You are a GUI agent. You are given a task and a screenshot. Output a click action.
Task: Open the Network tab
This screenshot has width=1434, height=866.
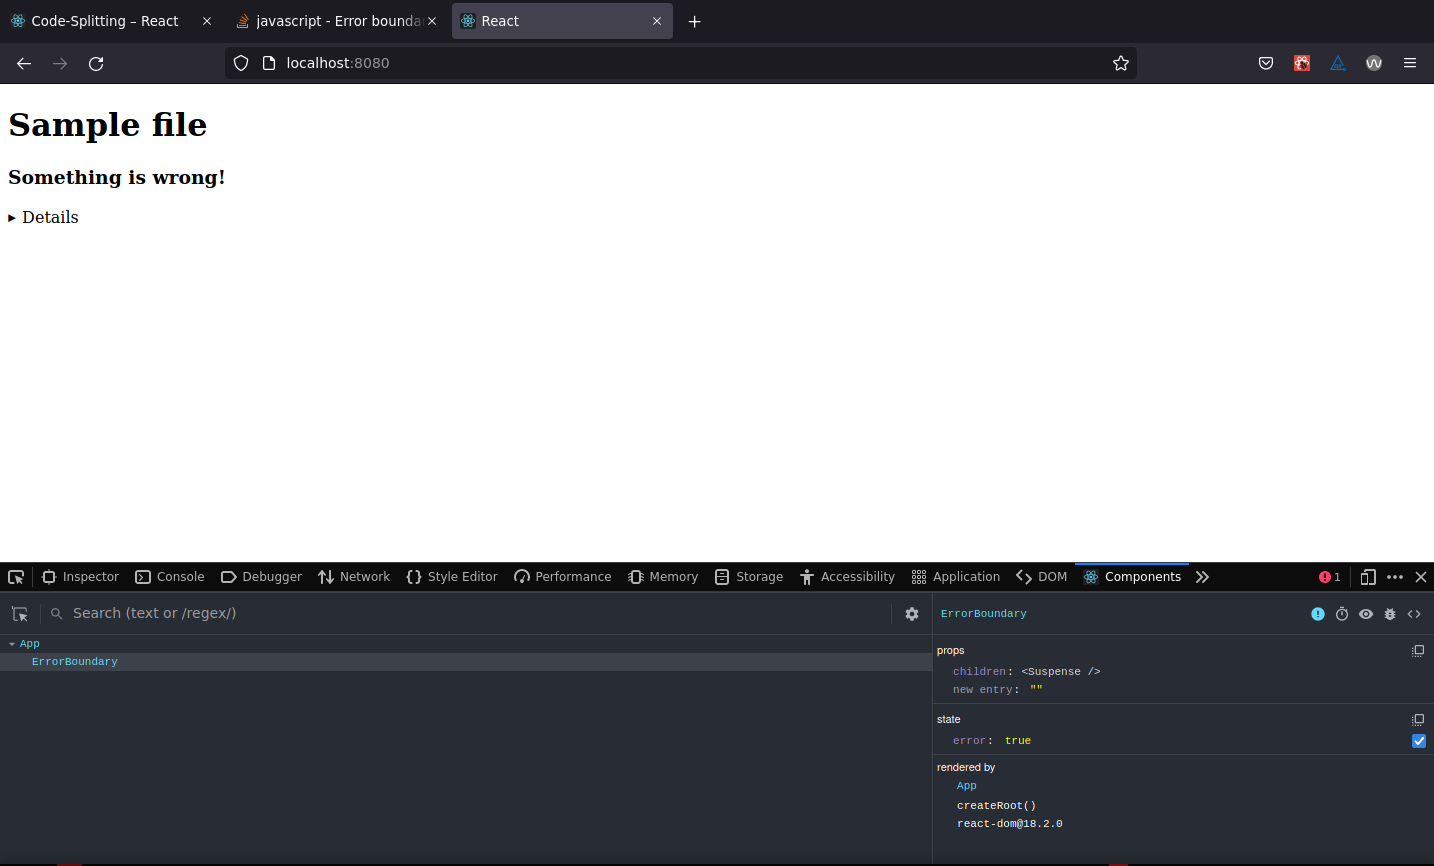(354, 577)
